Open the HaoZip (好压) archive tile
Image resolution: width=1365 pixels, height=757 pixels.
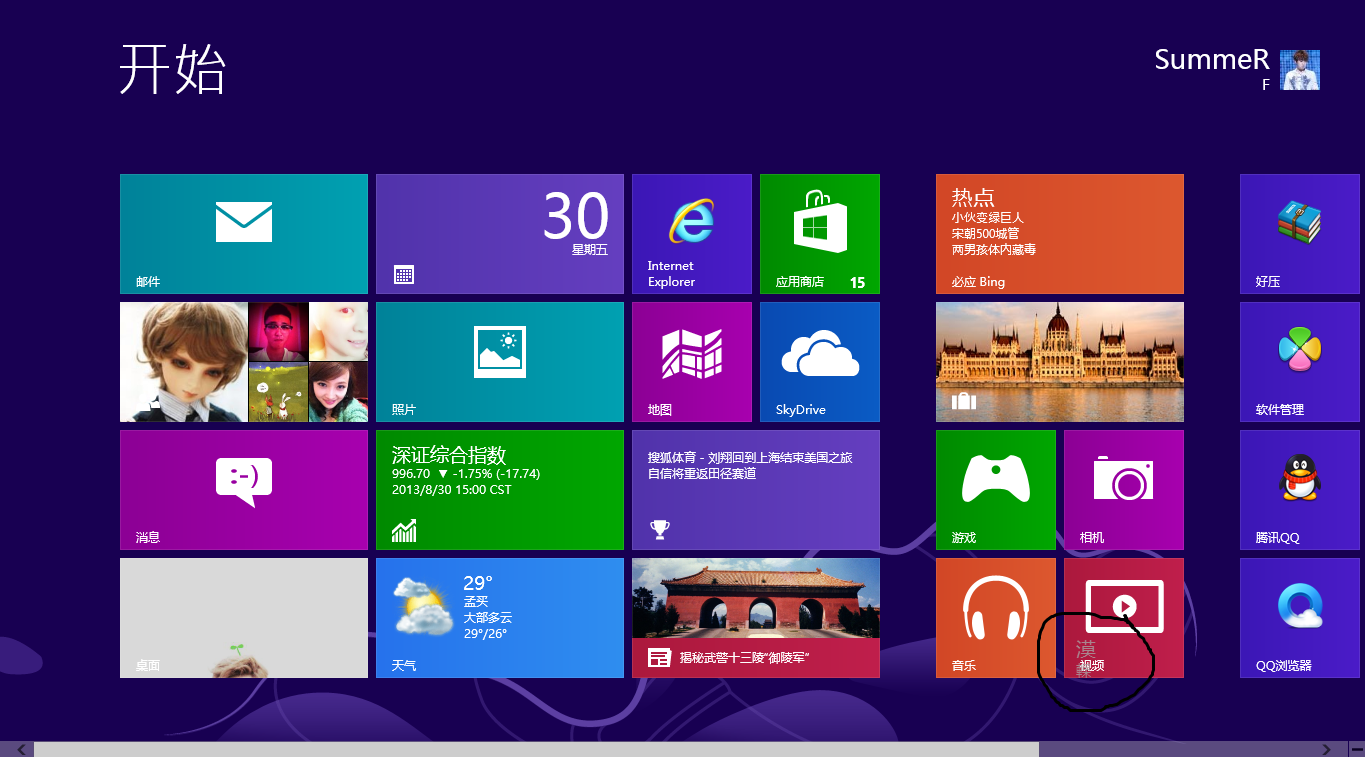click(1299, 233)
